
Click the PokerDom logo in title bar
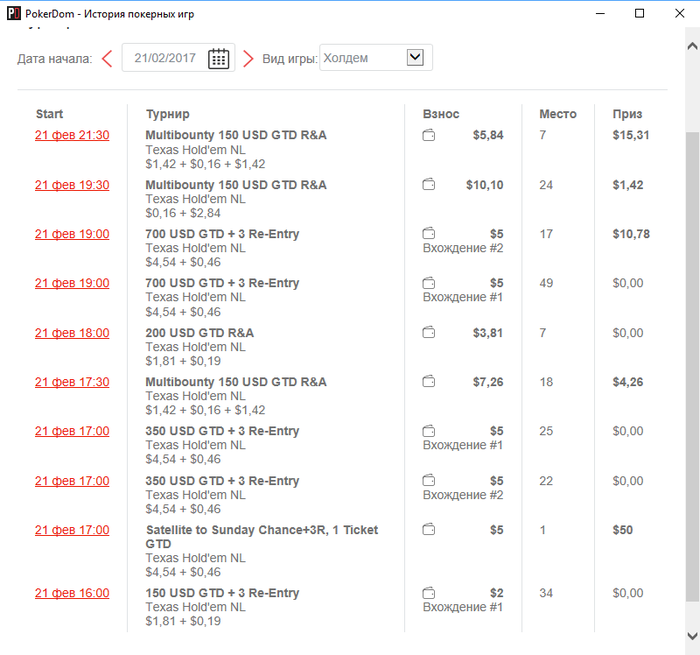click(13, 14)
